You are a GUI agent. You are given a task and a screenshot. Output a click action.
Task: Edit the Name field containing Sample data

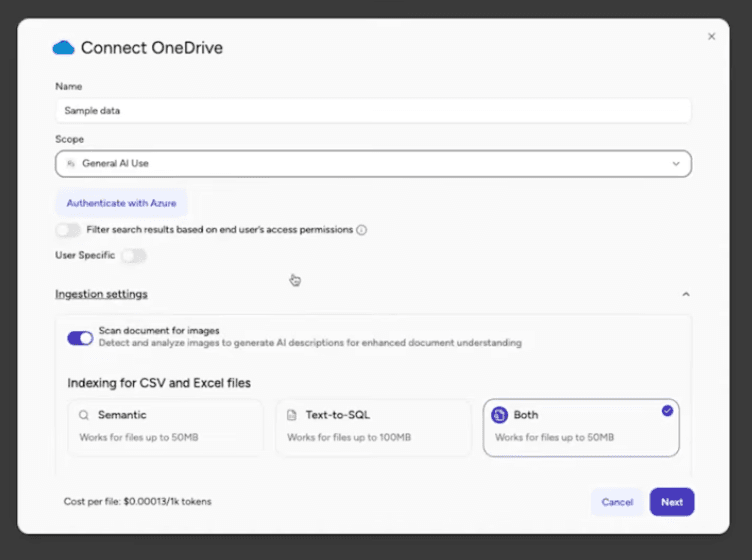click(x=373, y=111)
